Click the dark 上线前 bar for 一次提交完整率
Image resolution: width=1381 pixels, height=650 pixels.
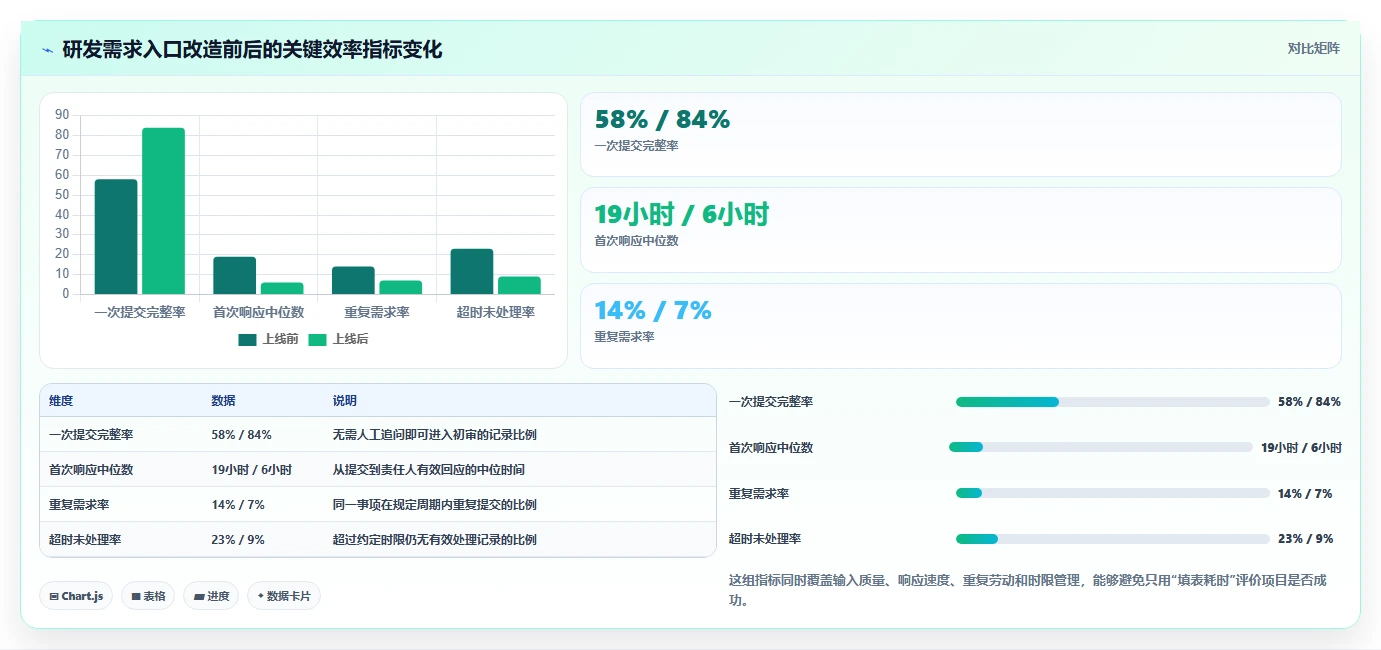pyautogui.click(x=116, y=237)
